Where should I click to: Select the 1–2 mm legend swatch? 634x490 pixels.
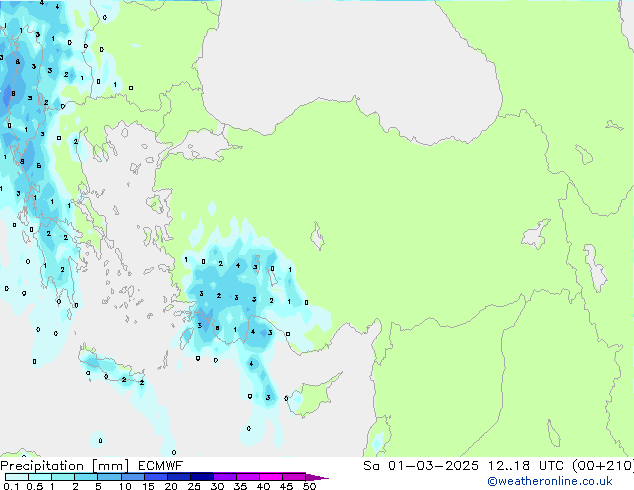point(63,477)
